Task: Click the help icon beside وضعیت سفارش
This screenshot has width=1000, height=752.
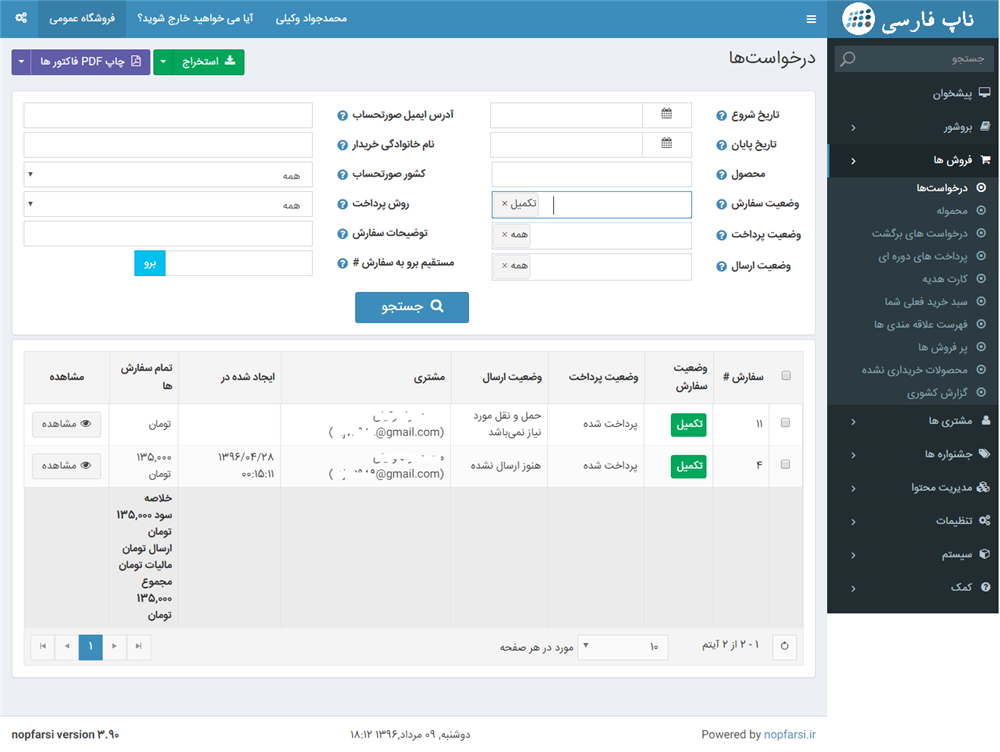Action: (x=721, y=204)
